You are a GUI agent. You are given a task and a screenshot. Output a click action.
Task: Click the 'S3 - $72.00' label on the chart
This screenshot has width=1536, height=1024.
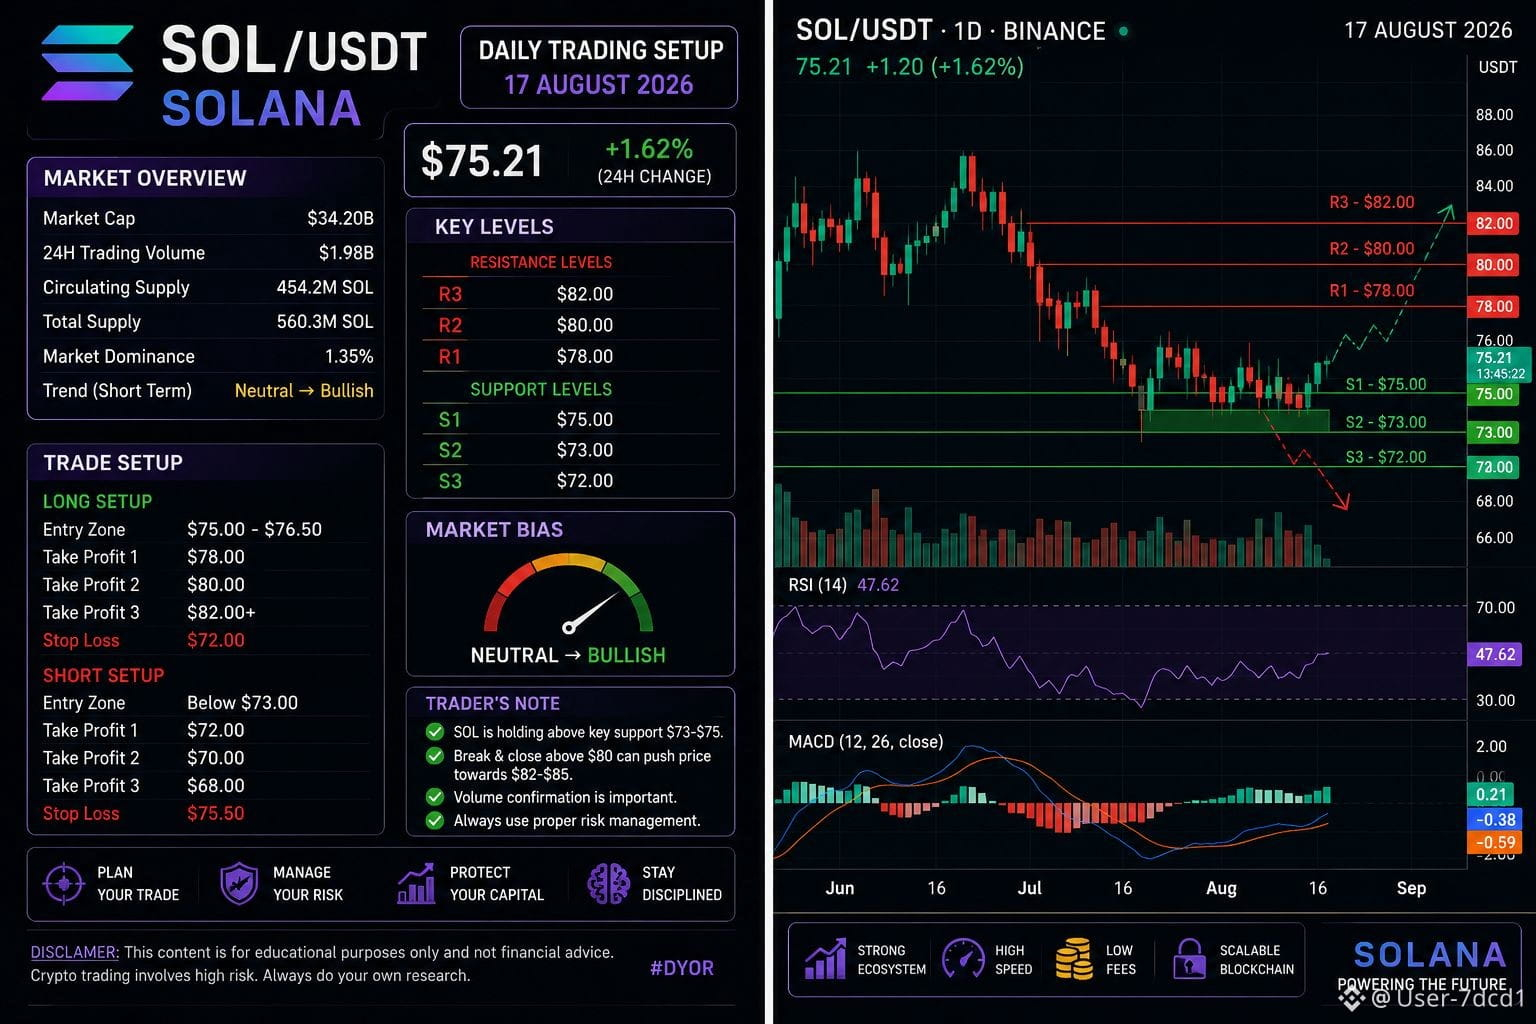tap(1386, 457)
